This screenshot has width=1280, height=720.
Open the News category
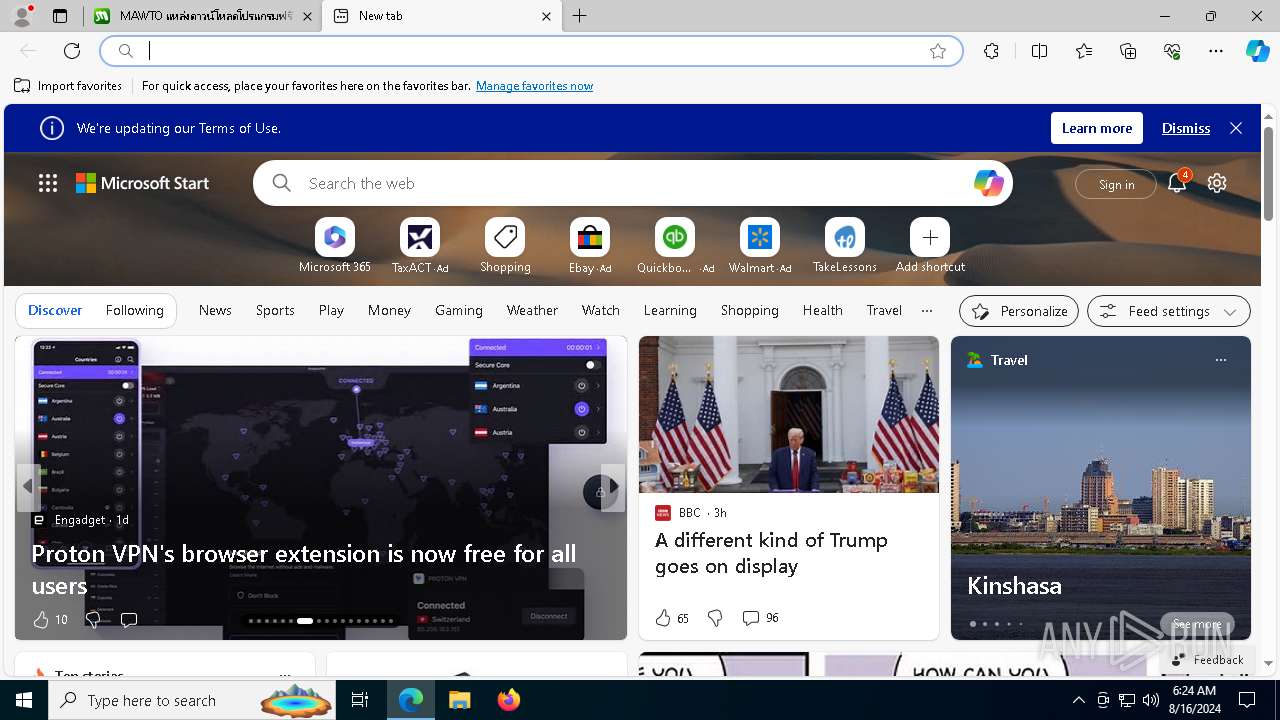point(215,310)
